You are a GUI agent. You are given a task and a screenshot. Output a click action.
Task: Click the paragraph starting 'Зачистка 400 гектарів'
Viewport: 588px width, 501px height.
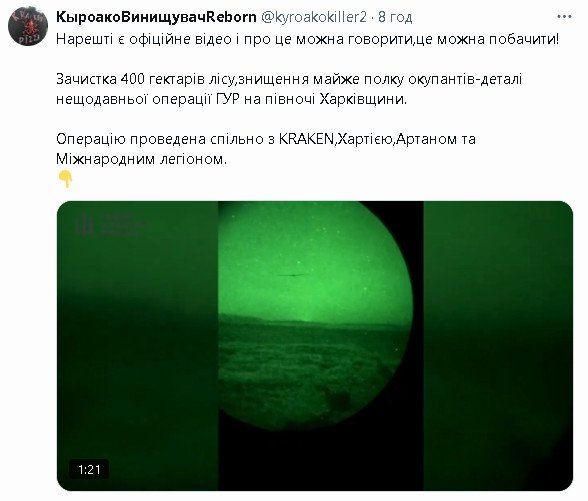289,89
